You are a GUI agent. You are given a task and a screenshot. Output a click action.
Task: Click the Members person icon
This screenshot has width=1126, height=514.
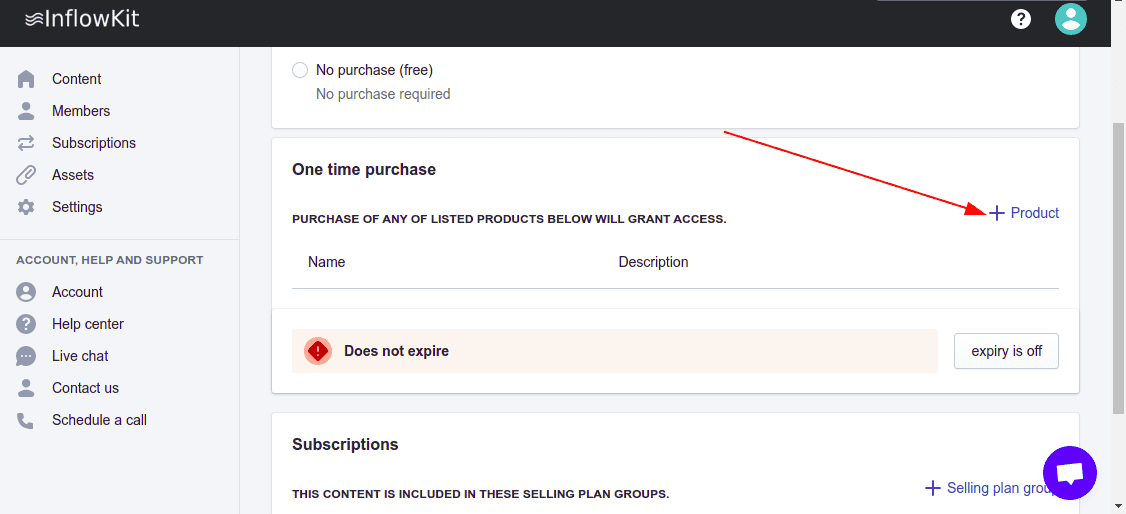(26, 111)
